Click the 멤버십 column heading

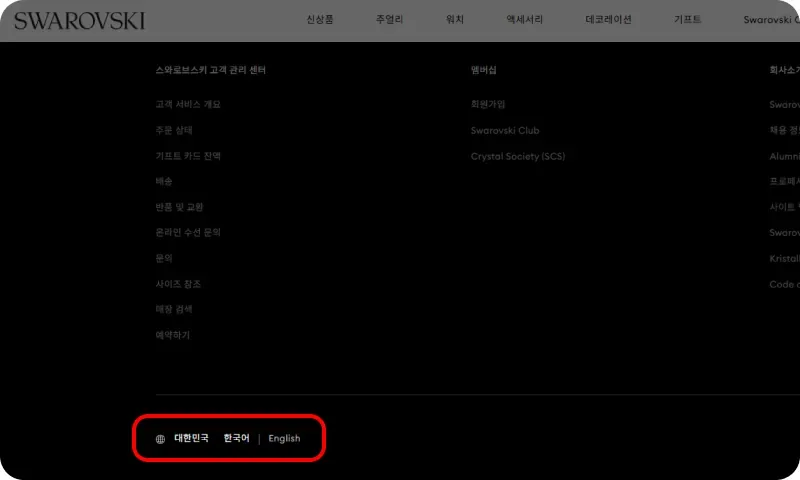[483, 70]
